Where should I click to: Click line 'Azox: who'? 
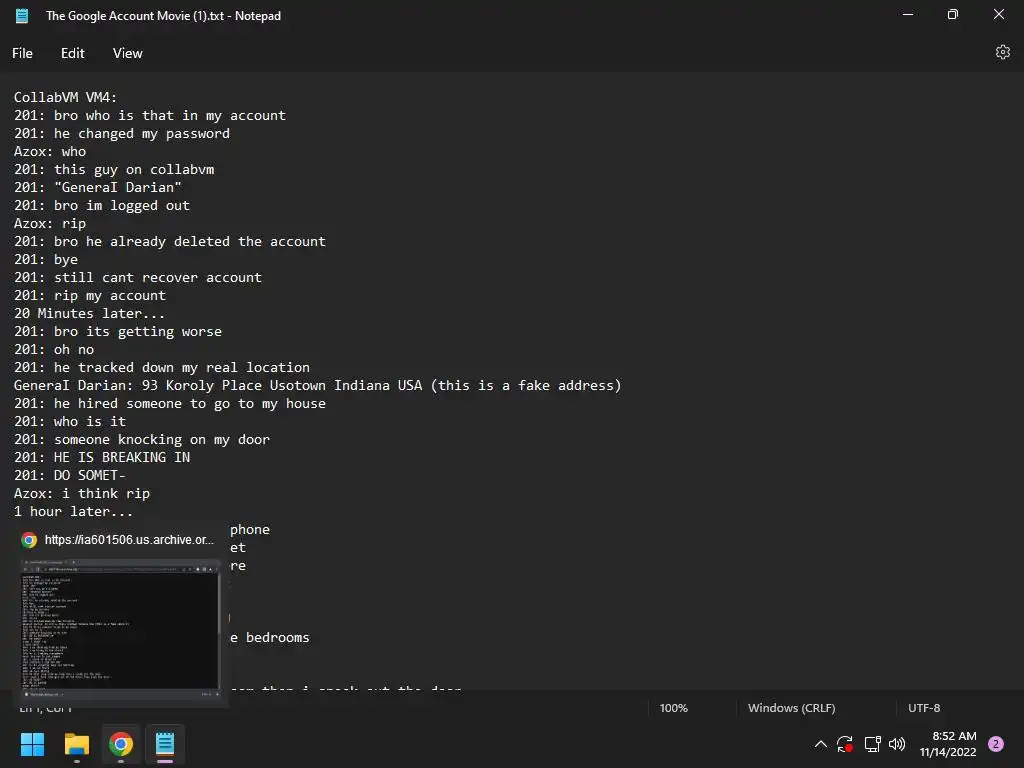pos(50,152)
